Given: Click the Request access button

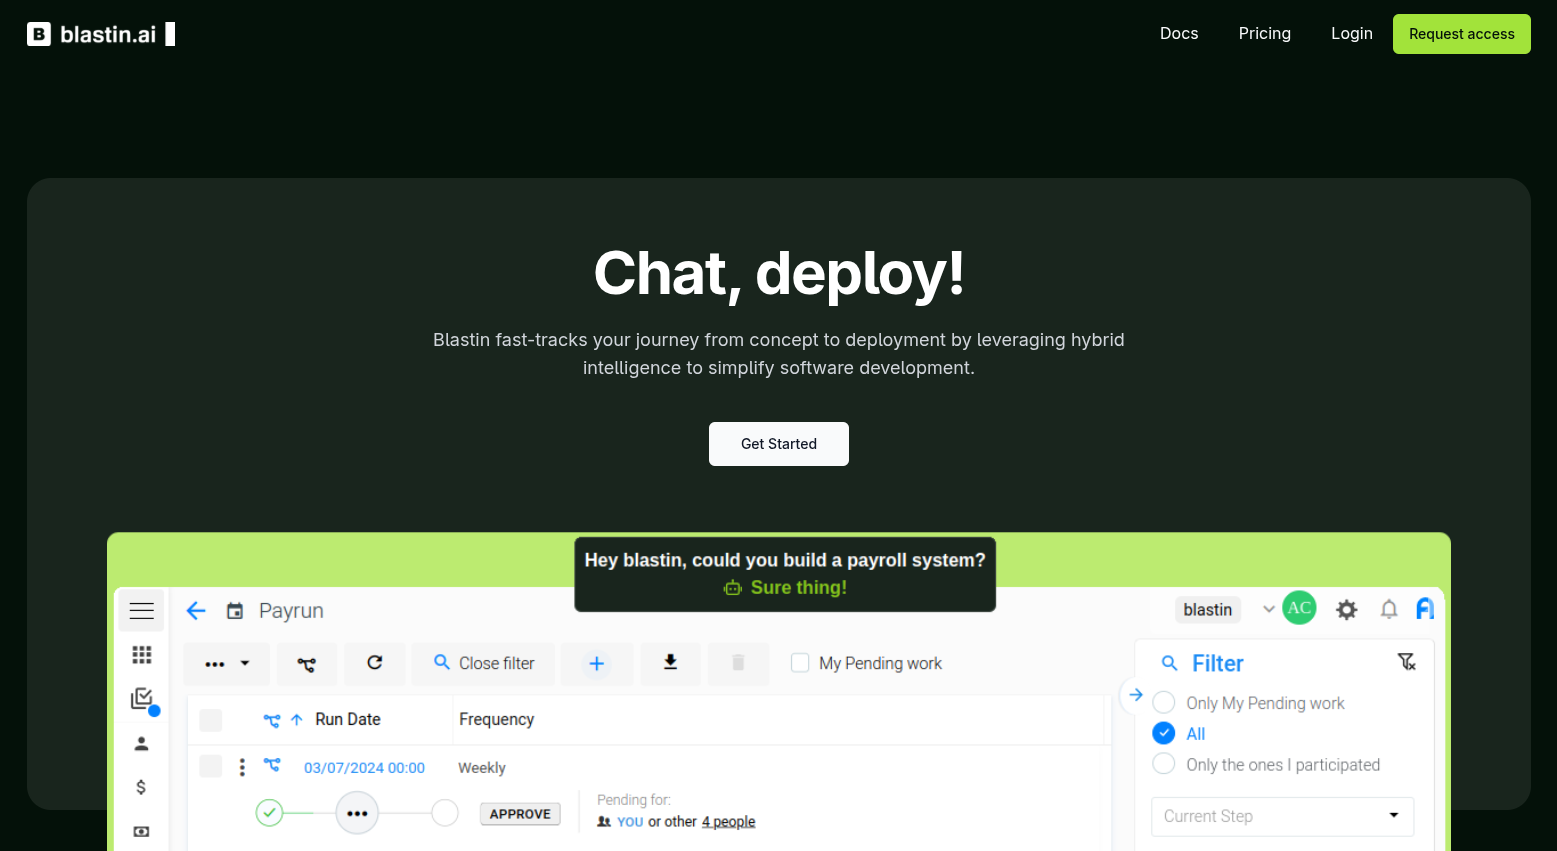Looking at the screenshot, I should pos(1461,34).
